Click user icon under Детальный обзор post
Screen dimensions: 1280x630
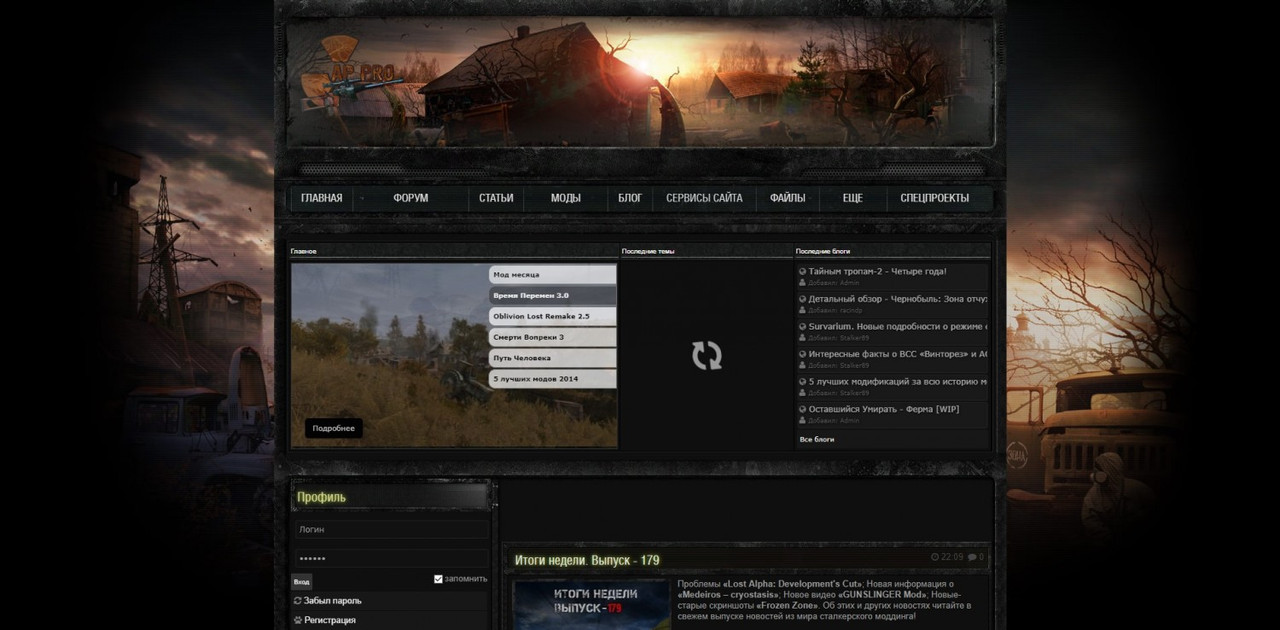click(802, 310)
